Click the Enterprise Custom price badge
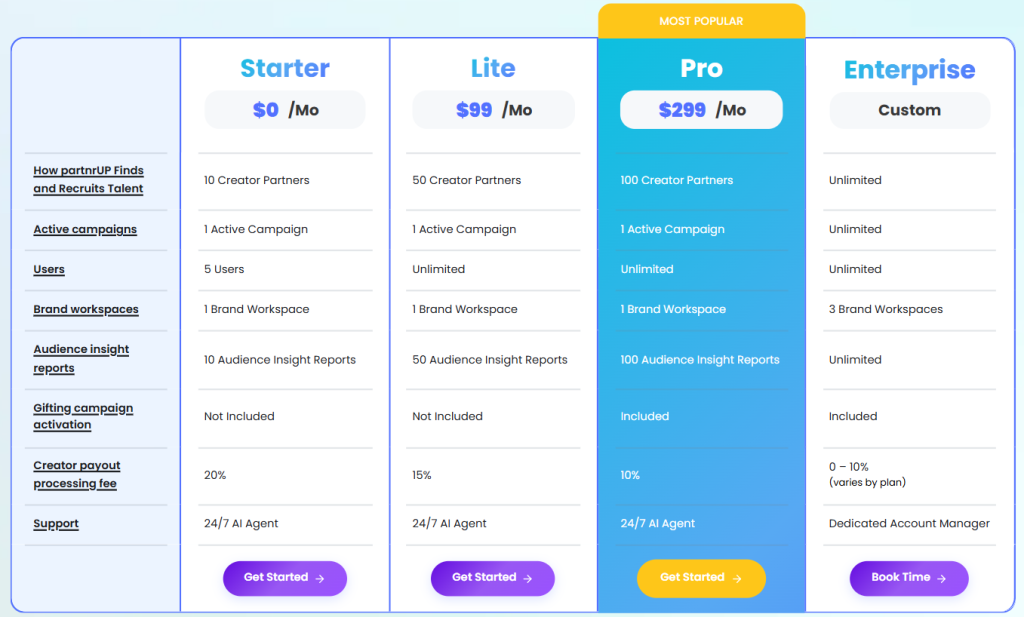The image size is (1024, 617). pos(909,110)
